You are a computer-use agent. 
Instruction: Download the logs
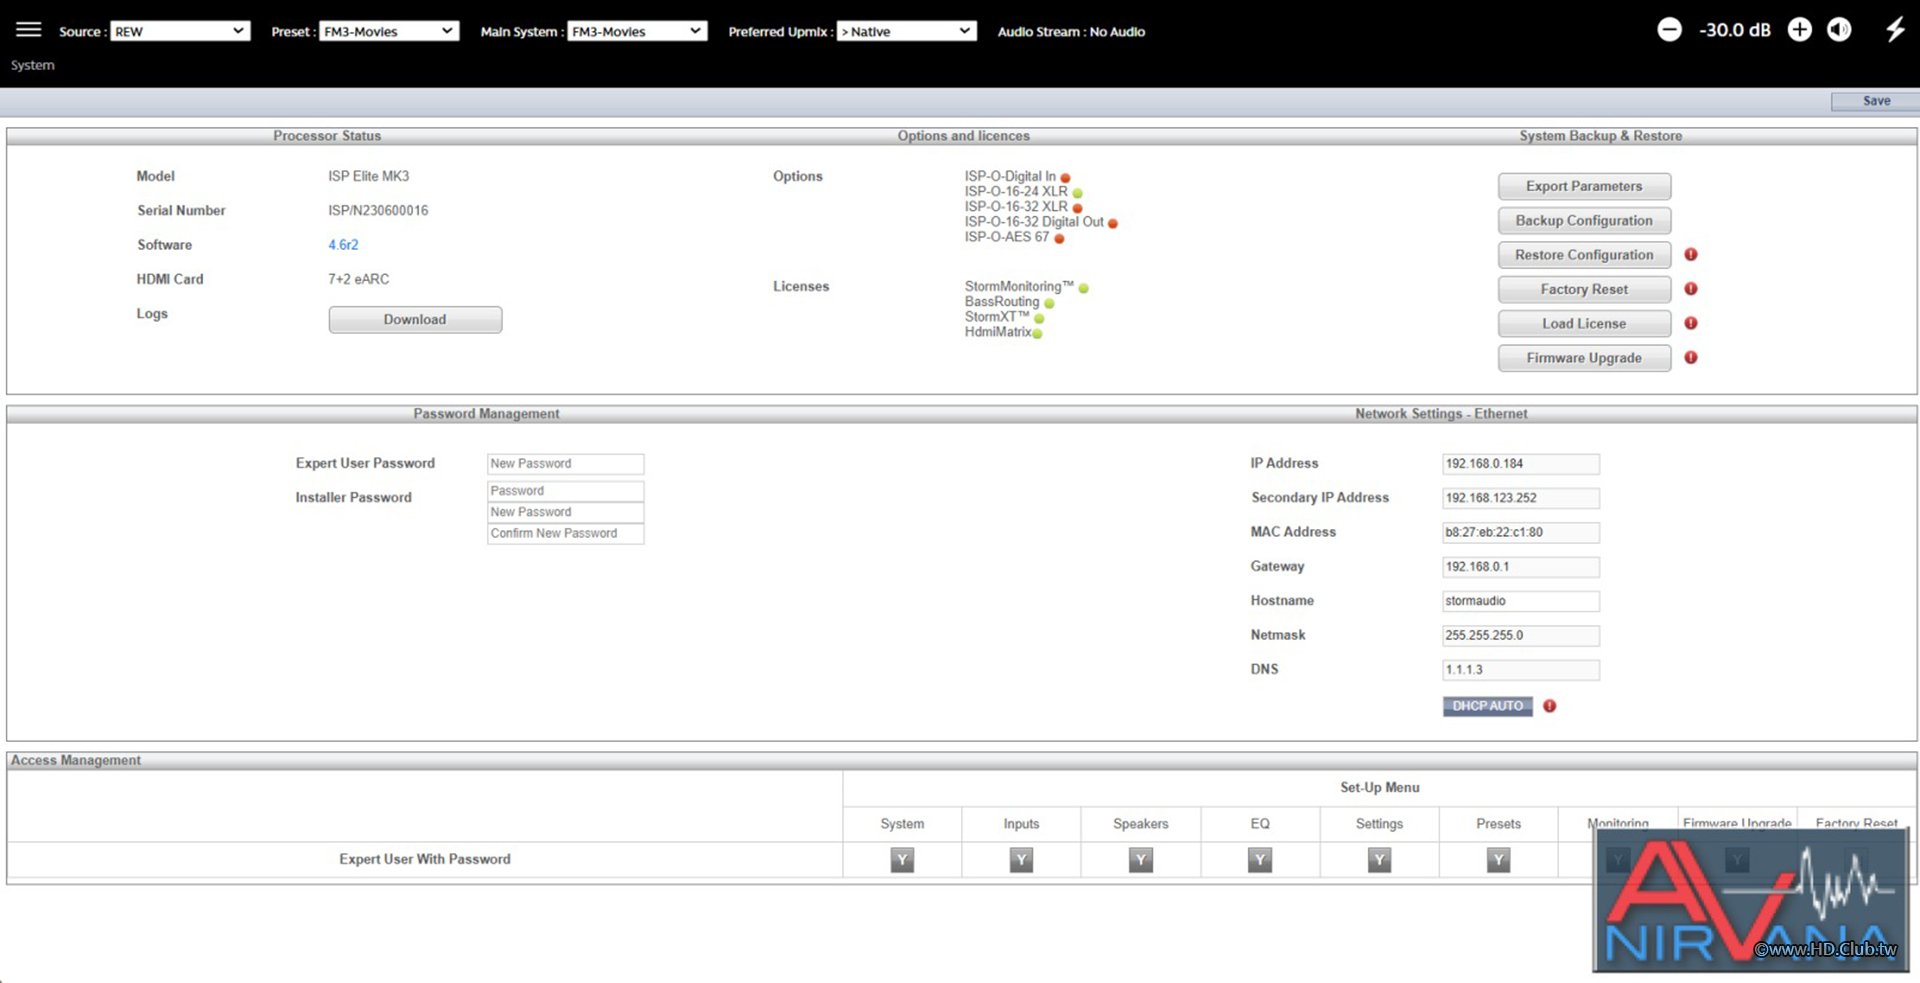(415, 320)
